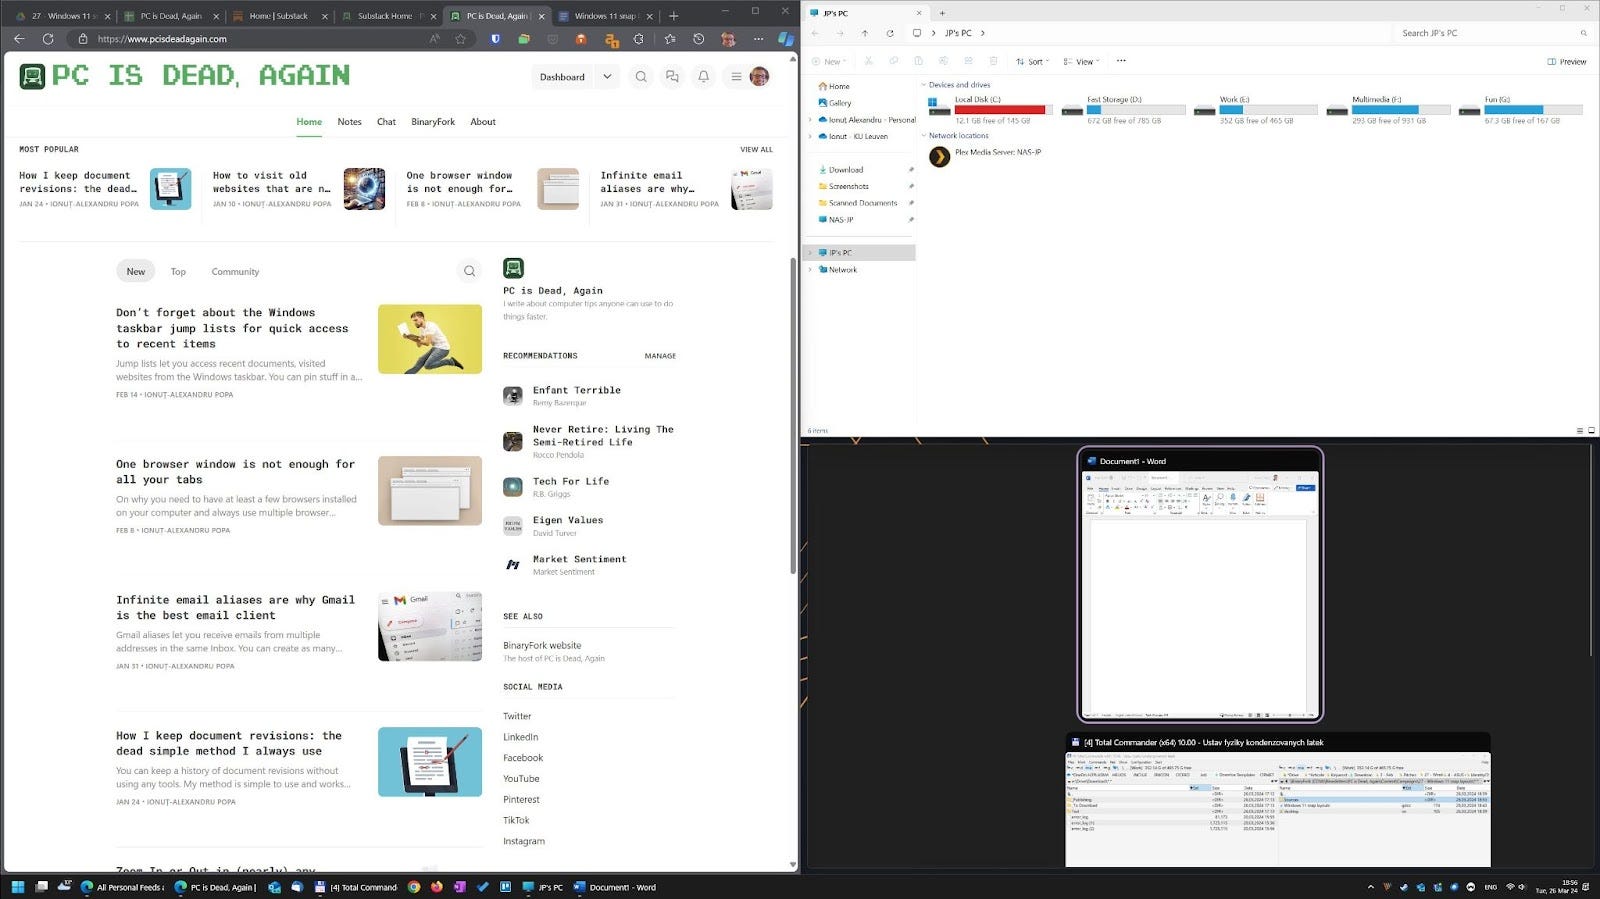The width and height of the screenshot is (1600, 899).
Task: Open the View dropdown in File Explorer
Action: coord(1081,62)
